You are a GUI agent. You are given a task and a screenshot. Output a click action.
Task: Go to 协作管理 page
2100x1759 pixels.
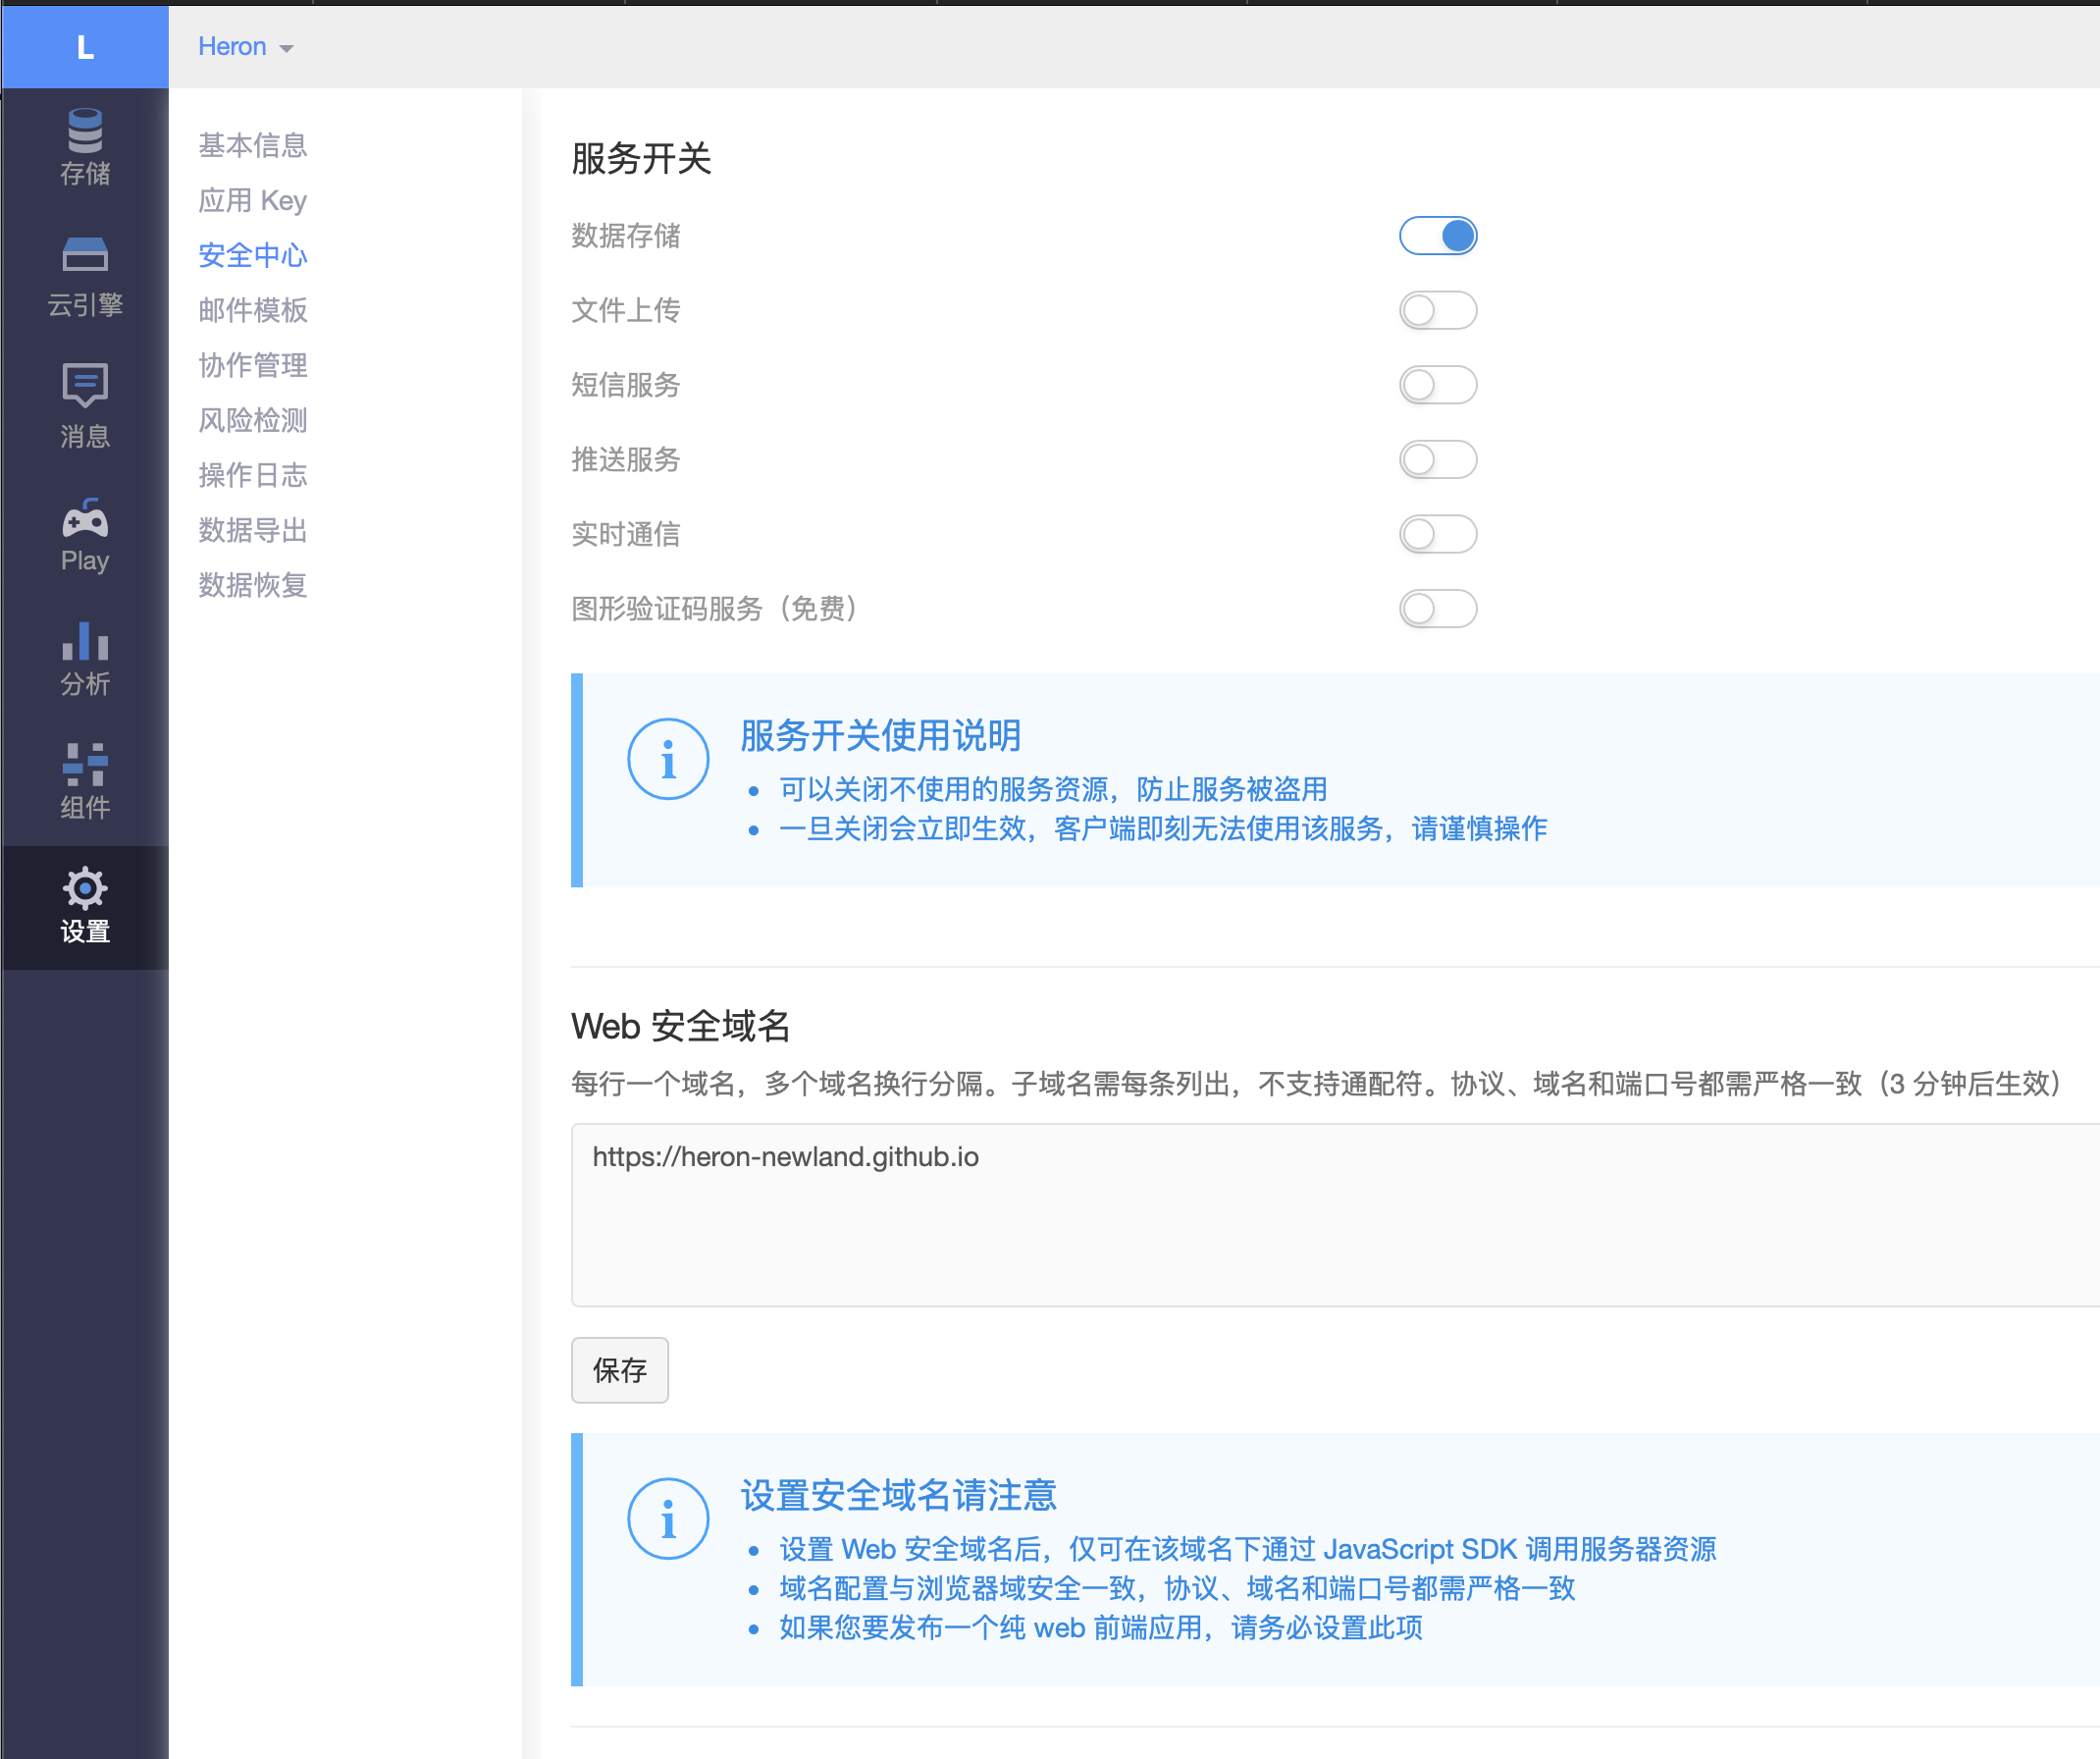[x=253, y=365]
